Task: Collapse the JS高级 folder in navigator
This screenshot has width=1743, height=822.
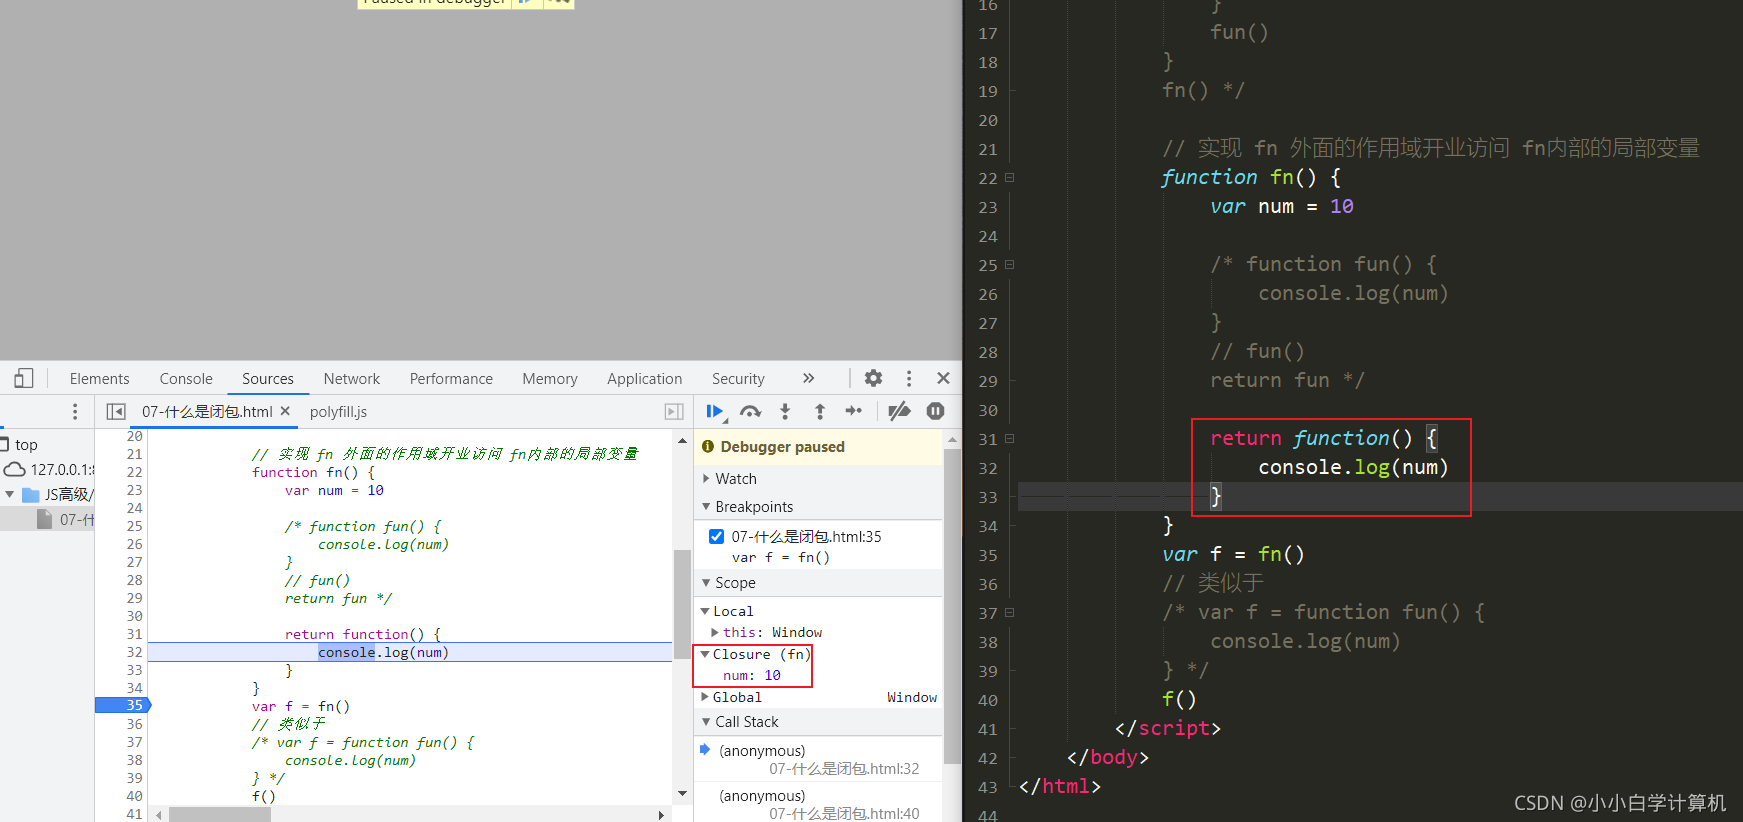Action: coord(10,494)
